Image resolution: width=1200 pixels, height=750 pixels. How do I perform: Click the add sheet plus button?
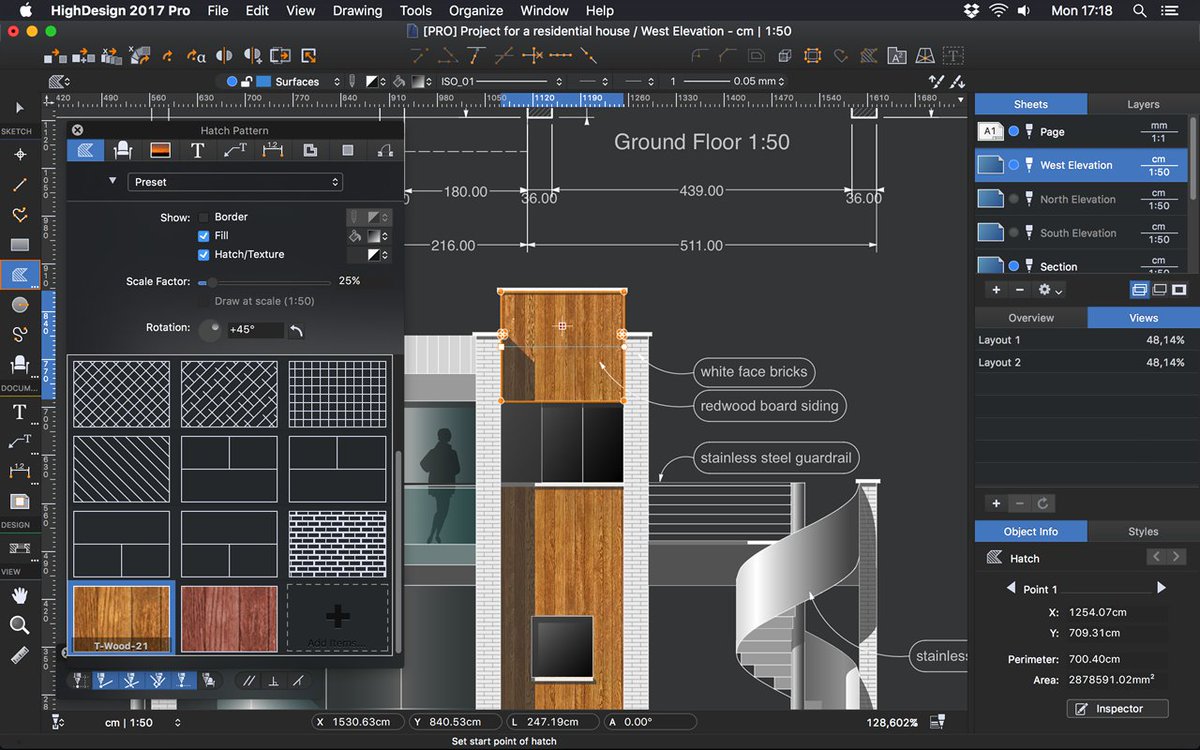(x=996, y=290)
